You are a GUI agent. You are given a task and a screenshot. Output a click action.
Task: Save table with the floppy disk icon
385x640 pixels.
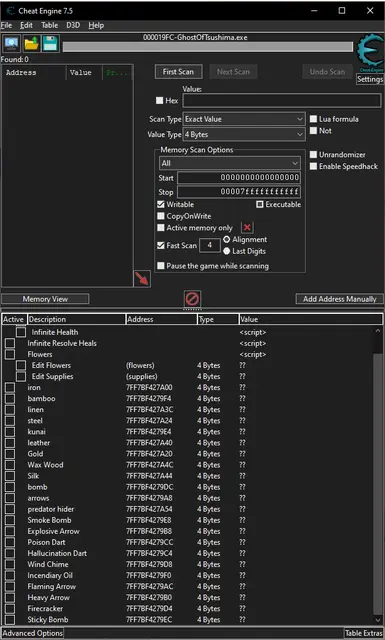50,43
